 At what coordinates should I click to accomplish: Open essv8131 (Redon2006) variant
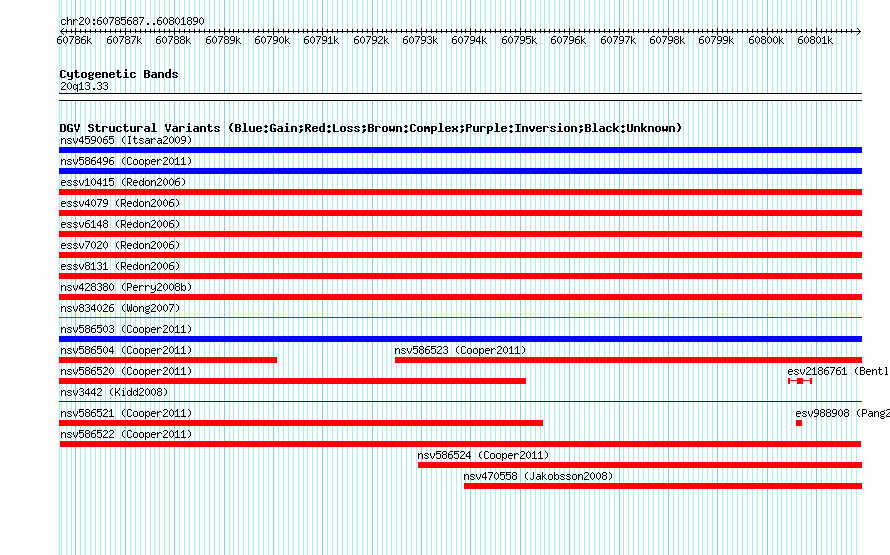coord(120,266)
